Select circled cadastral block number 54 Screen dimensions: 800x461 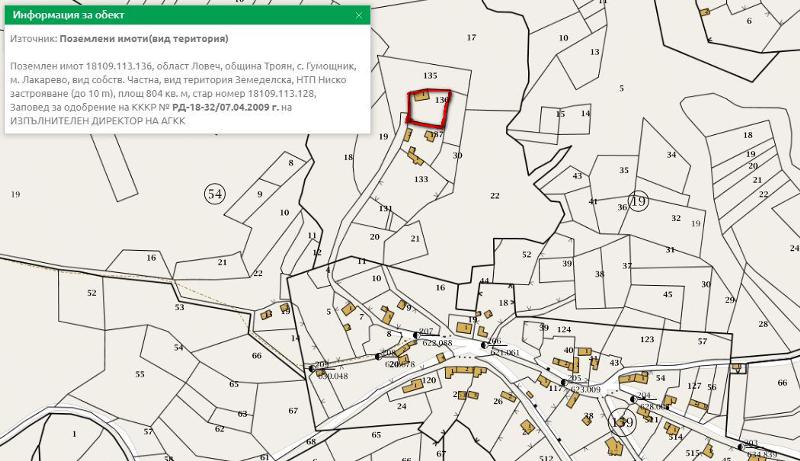[x=214, y=194]
